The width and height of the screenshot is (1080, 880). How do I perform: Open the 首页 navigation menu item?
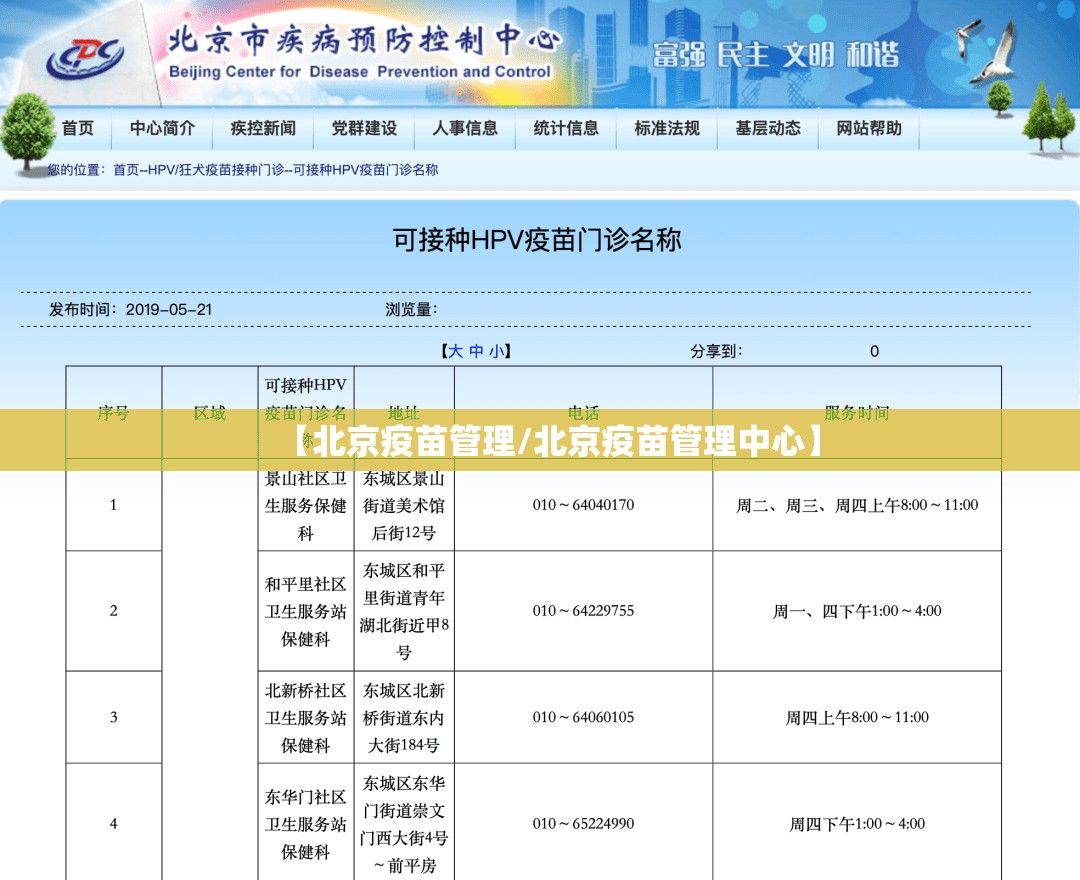click(x=78, y=128)
